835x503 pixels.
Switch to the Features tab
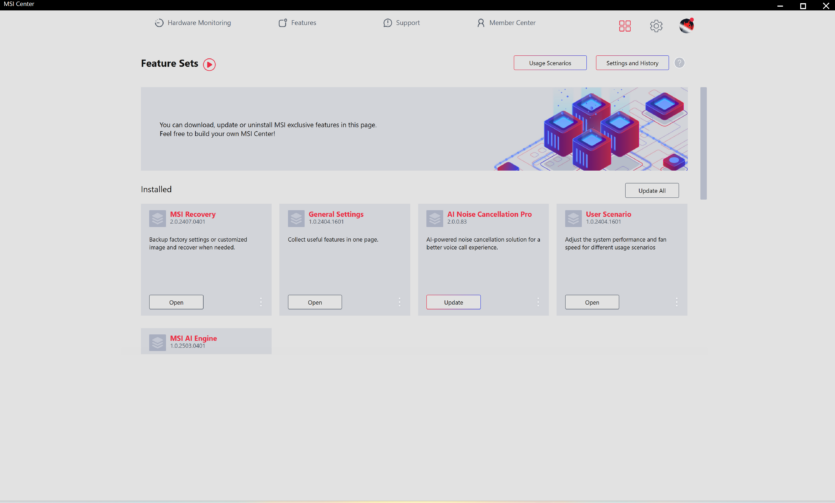[x=297, y=23]
